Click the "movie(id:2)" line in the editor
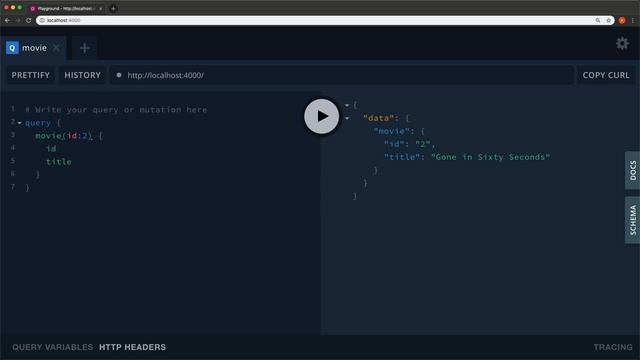This screenshot has width=640, height=360. pos(69,136)
